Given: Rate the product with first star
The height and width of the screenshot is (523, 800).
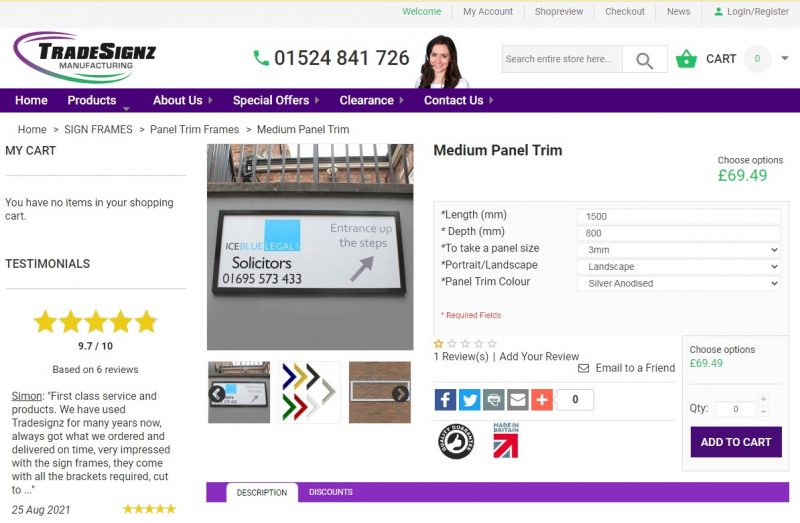Looking at the screenshot, I should pos(438,343).
